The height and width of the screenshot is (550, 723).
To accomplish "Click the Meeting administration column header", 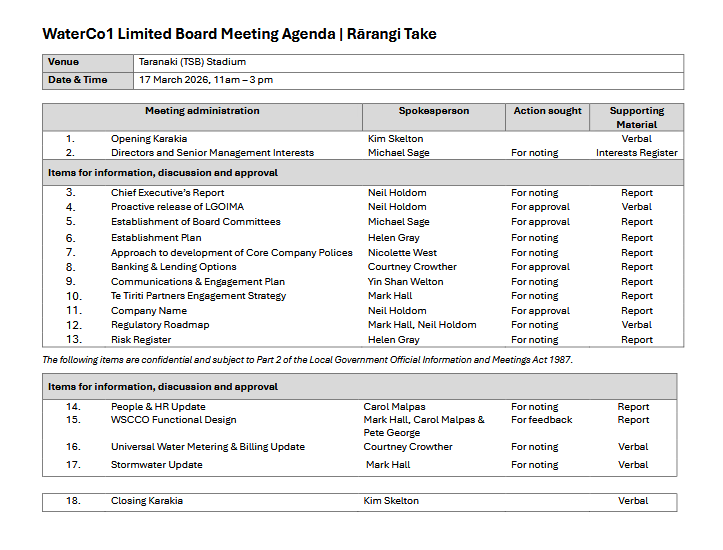I will pos(202,111).
